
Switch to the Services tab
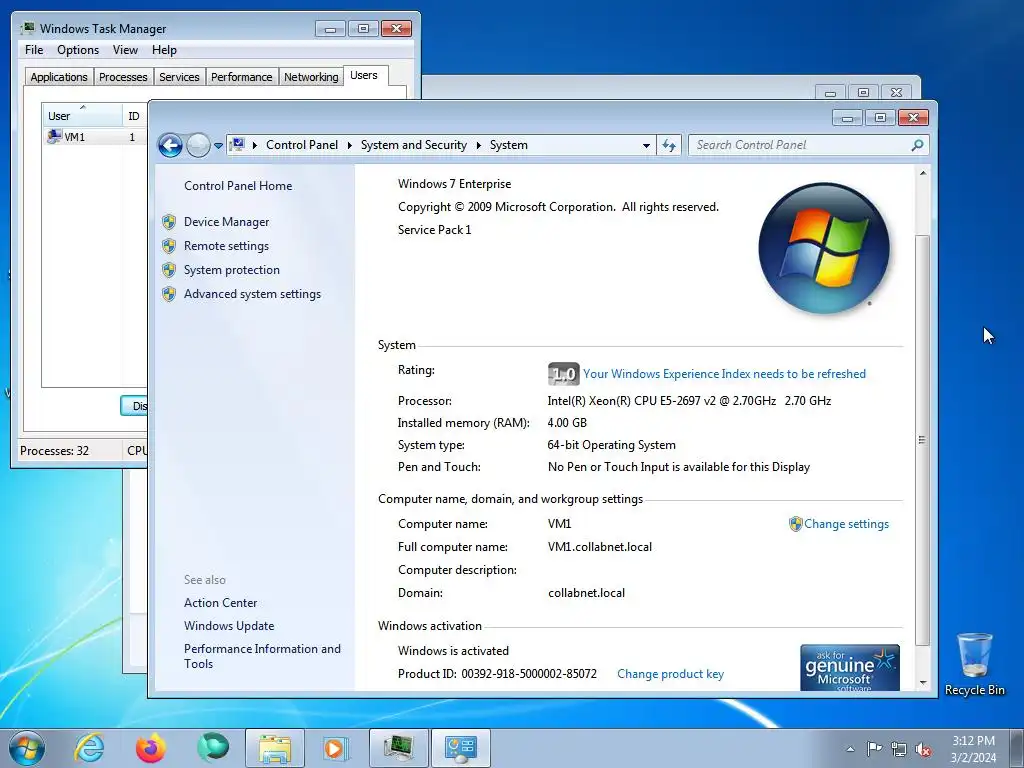pyautogui.click(x=179, y=77)
